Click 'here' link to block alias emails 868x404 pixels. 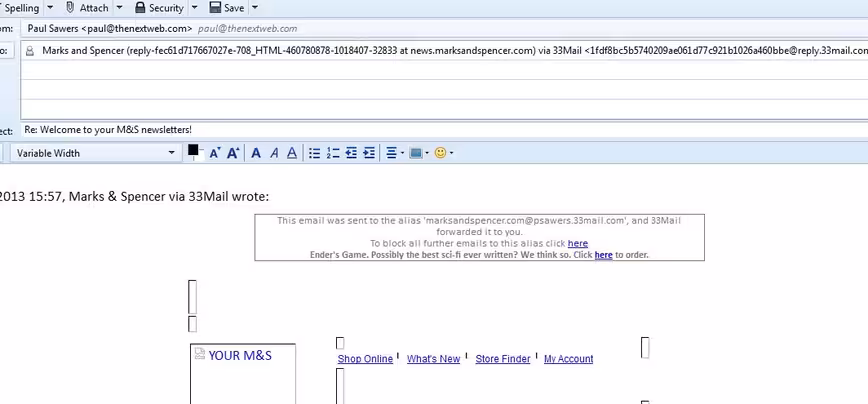click(577, 244)
